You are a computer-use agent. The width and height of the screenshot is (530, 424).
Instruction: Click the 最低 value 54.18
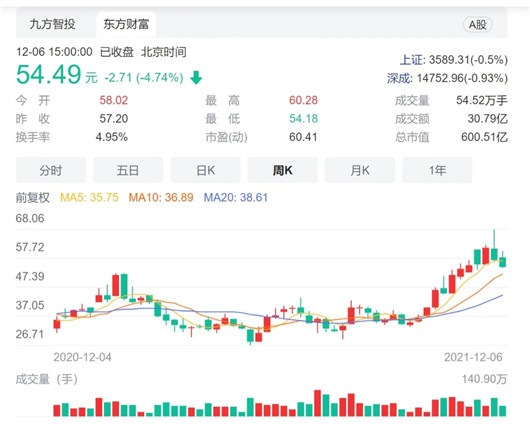pyautogui.click(x=303, y=118)
